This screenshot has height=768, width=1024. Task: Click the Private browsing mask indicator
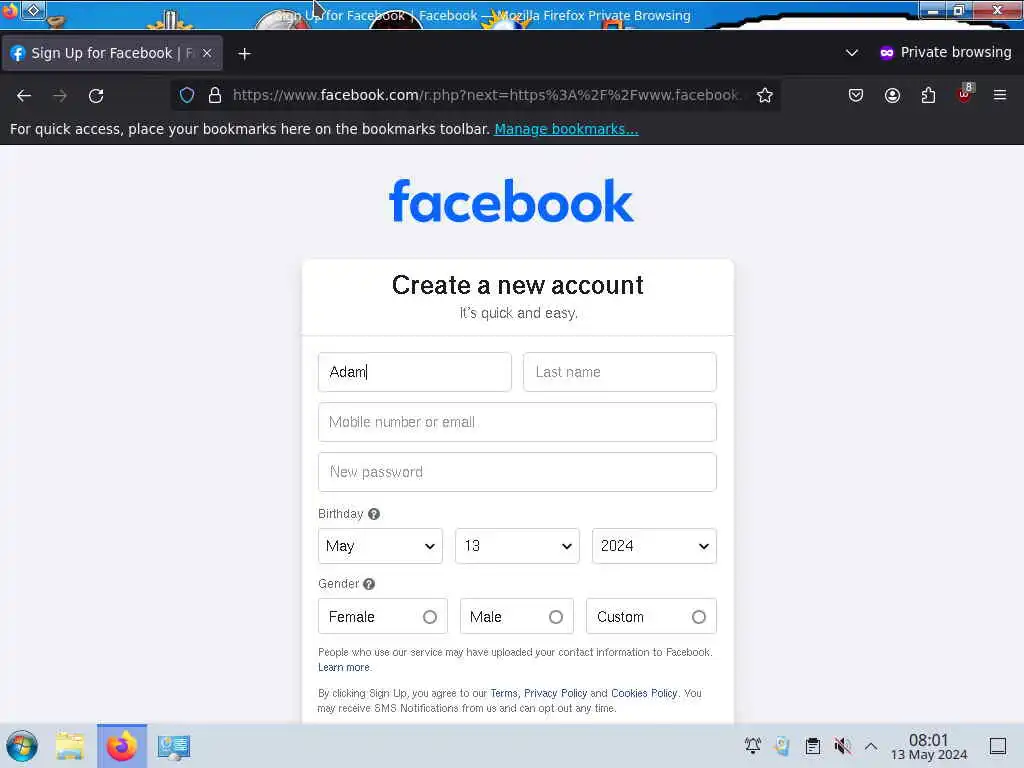(945, 52)
